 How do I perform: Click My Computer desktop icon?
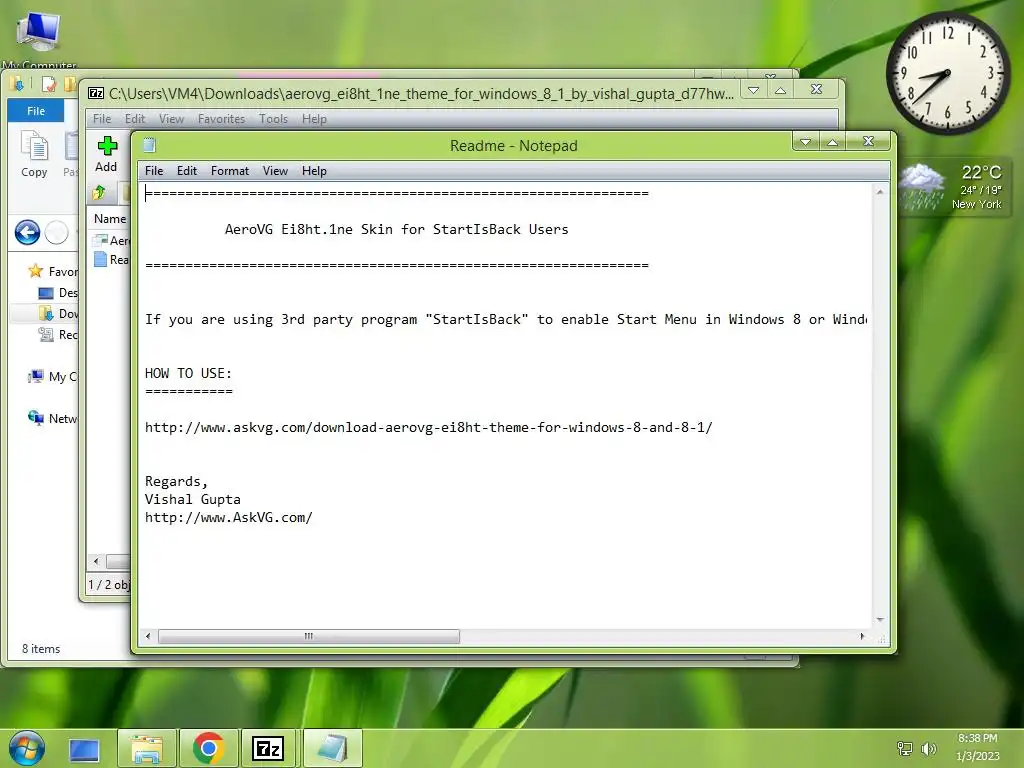click(38, 38)
